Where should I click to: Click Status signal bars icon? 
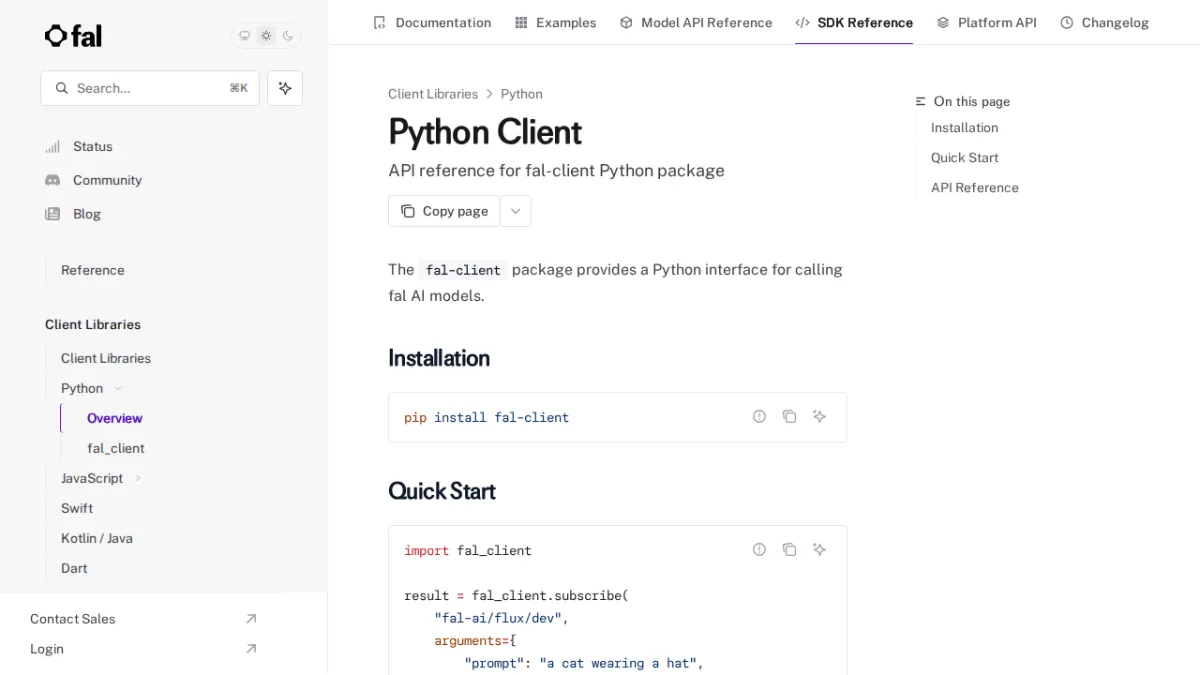(53, 146)
